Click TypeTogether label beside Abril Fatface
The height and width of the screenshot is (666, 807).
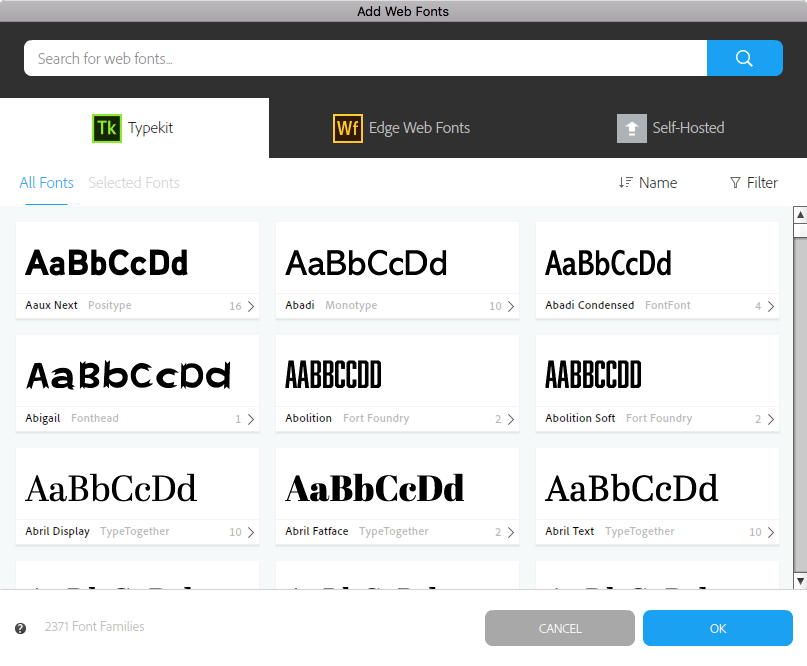pos(394,531)
